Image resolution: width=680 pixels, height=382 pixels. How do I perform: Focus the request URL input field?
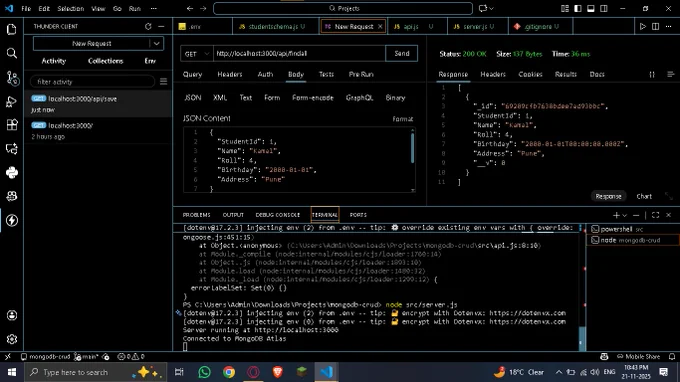point(299,53)
